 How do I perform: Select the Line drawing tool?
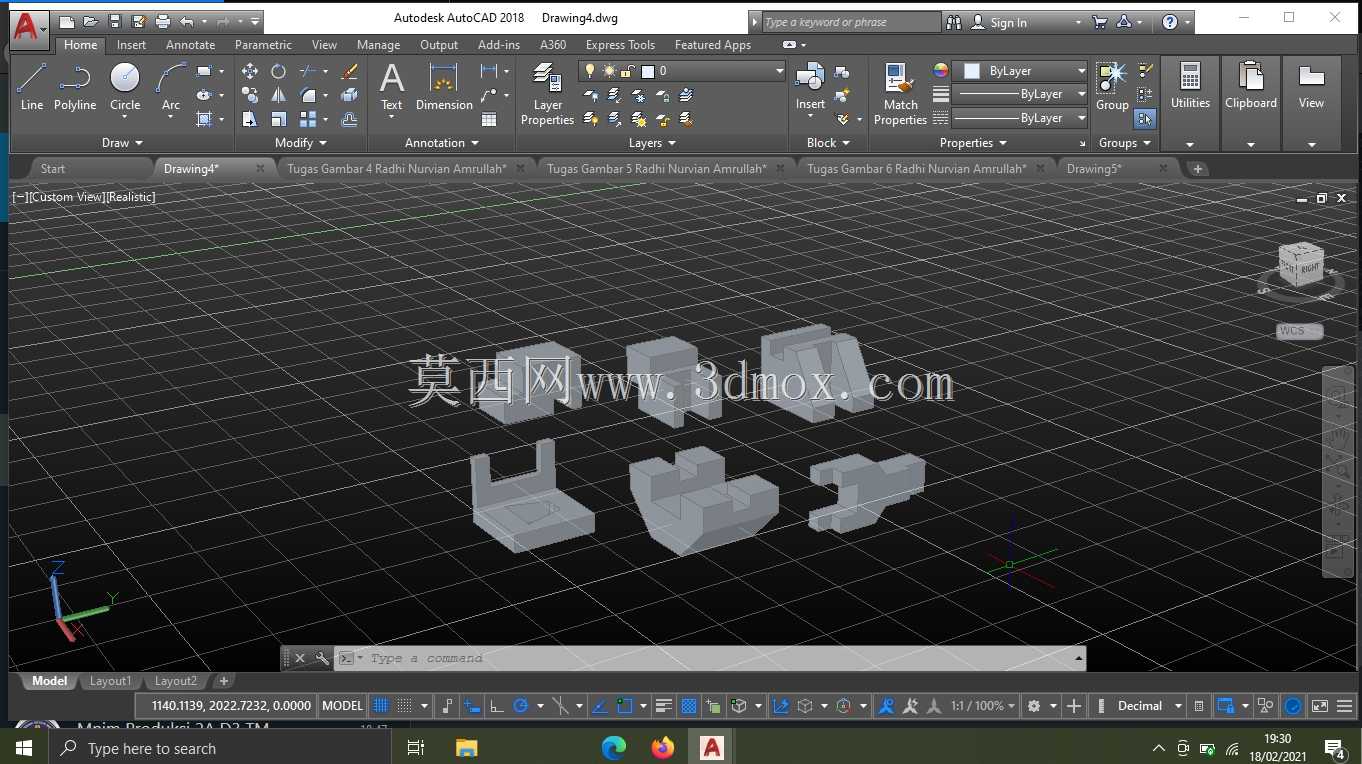pos(32,86)
